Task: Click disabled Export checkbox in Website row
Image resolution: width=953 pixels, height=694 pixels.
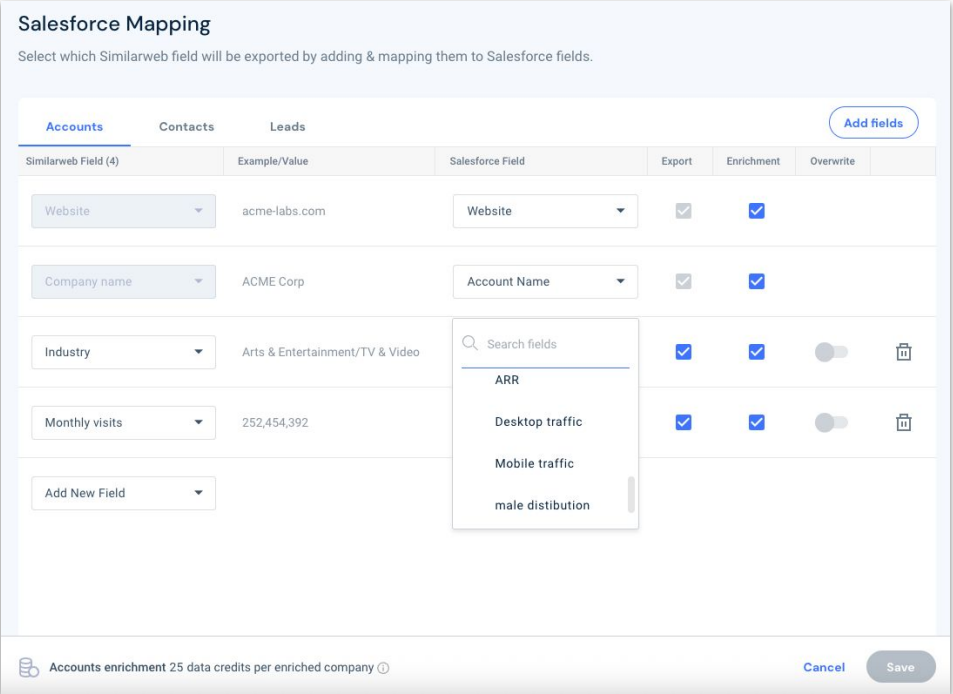Action: 683,211
